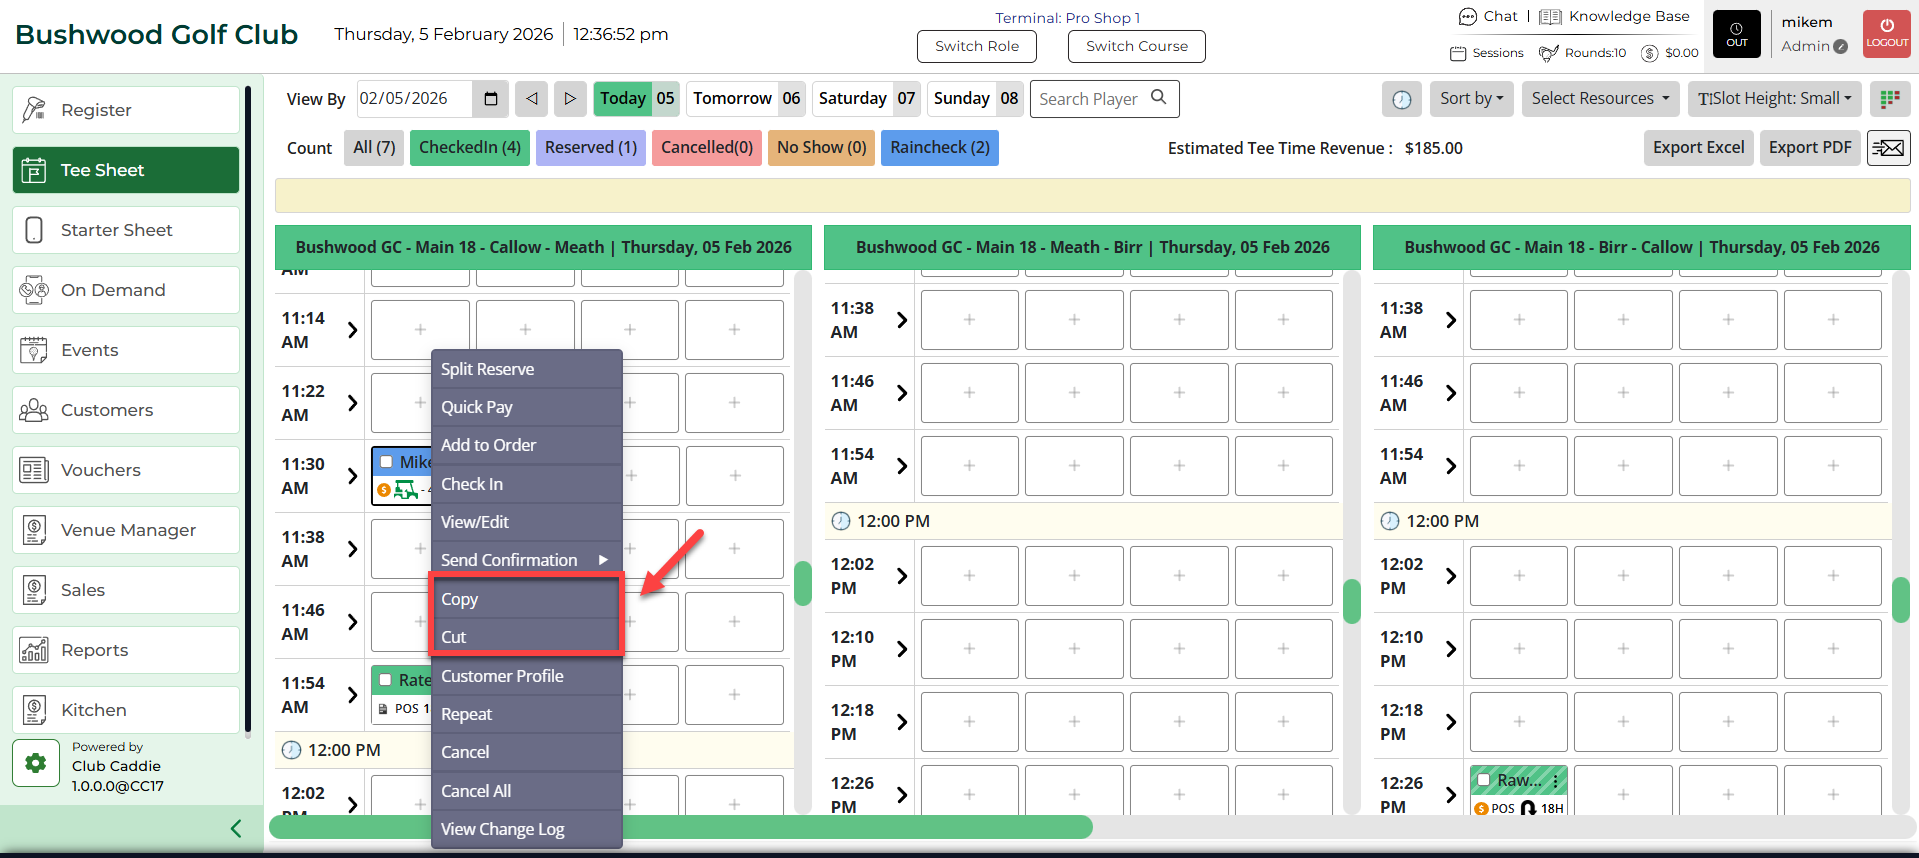The height and width of the screenshot is (858, 1919).
Task: Open the green grid view icon
Action: pyautogui.click(x=1889, y=98)
